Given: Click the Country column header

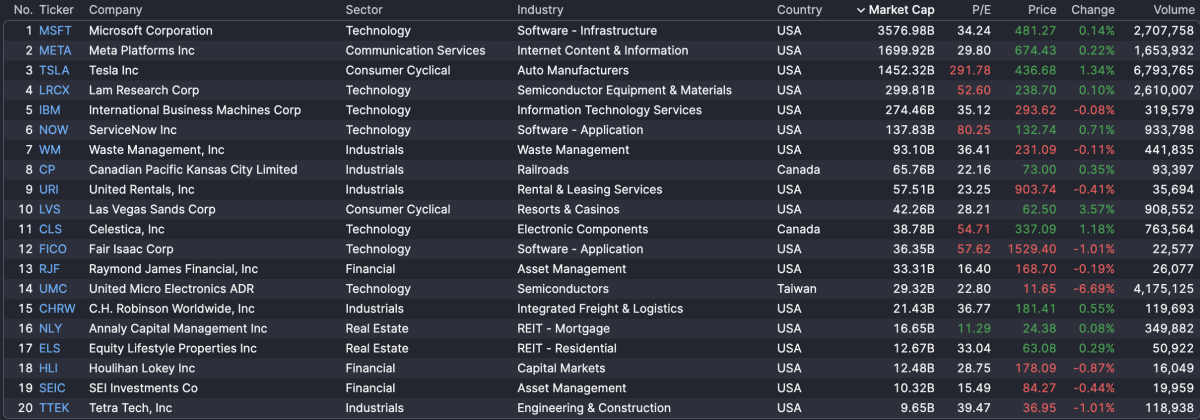Looking at the screenshot, I should pyautogui.click(x=799, y=10).
